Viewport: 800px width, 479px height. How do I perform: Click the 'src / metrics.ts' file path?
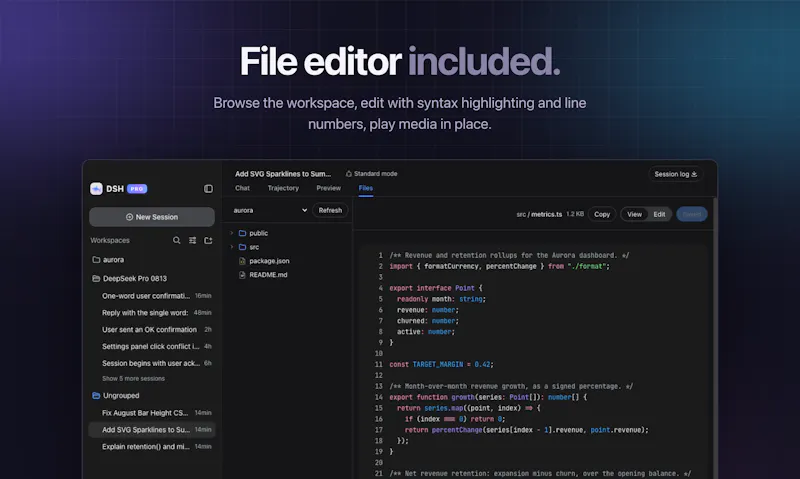[x=539, y=214]
